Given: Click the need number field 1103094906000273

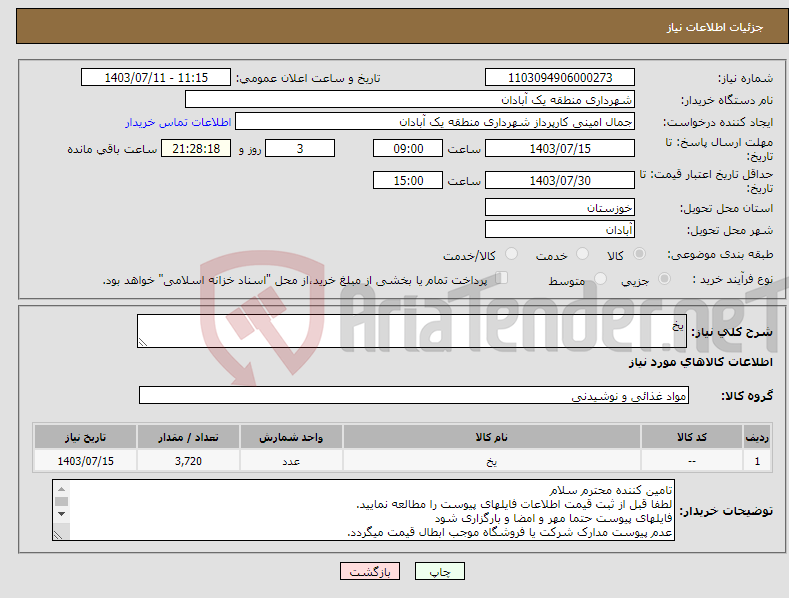Looking at the screenshot, I should pos(560,78).
